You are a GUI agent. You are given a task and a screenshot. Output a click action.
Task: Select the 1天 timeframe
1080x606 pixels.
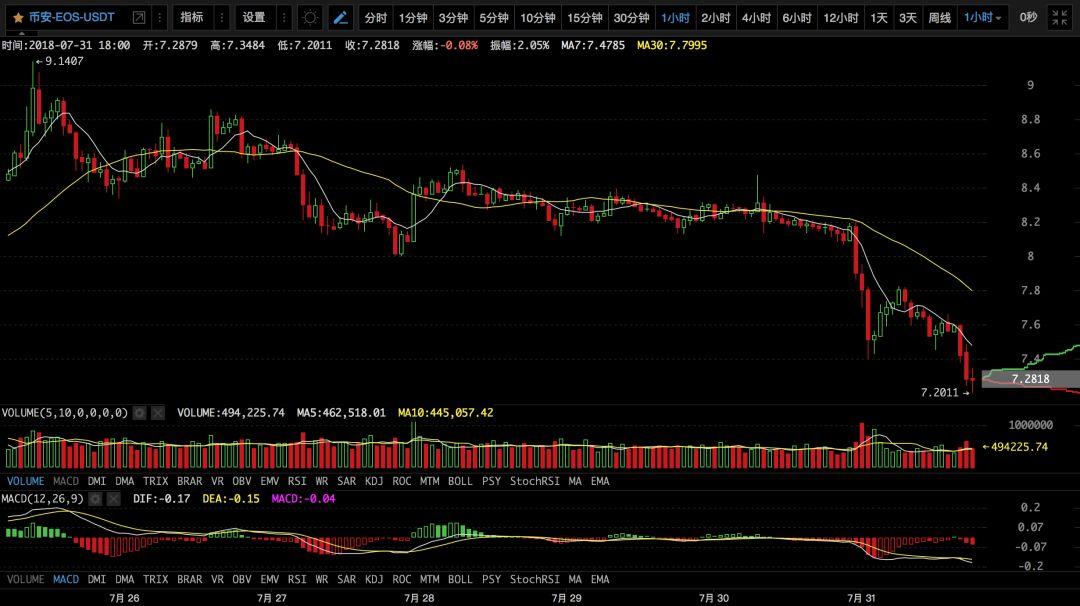pyautogui.click(x=879, y=18)
